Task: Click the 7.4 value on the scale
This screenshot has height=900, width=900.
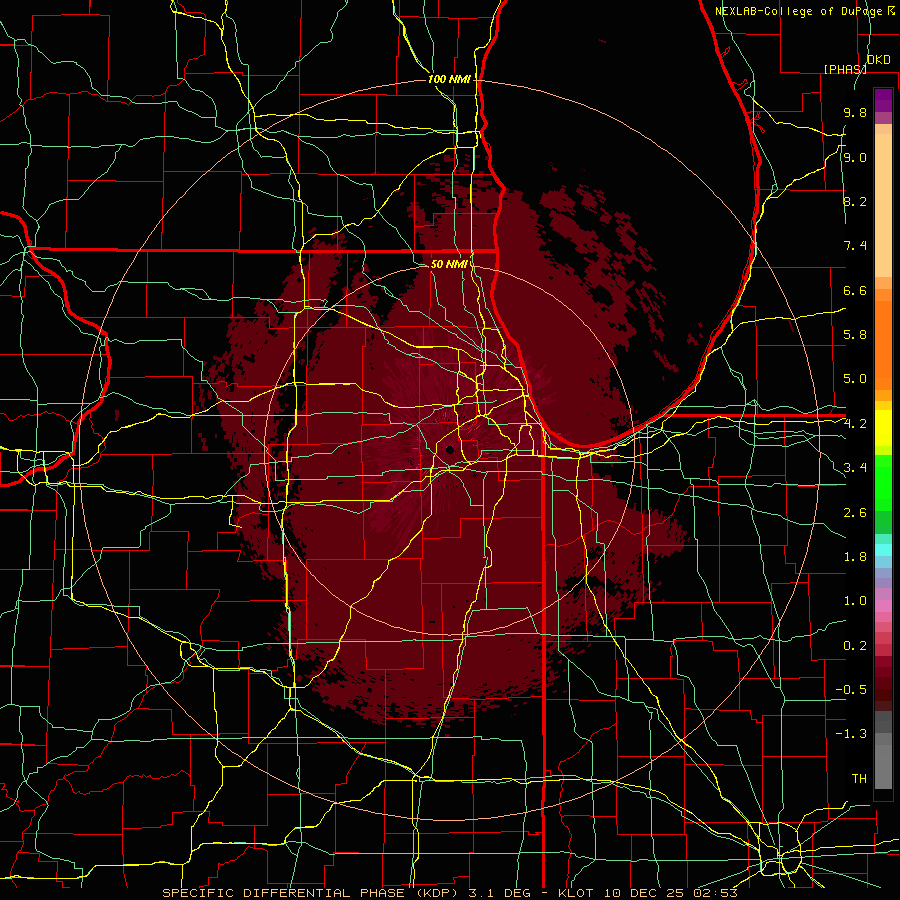Action: tap(855, 246)
